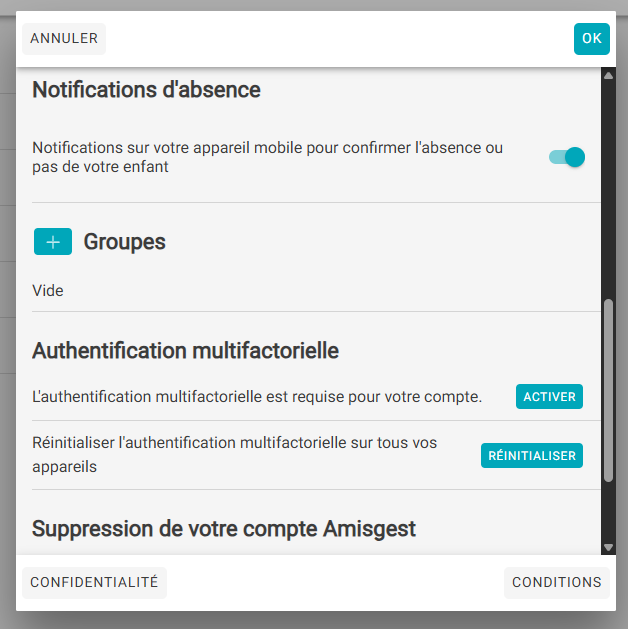This screenshot has width=628, height=629.
Task: Click the multifactor "est requise" description text
Action: tap(257, 397)
